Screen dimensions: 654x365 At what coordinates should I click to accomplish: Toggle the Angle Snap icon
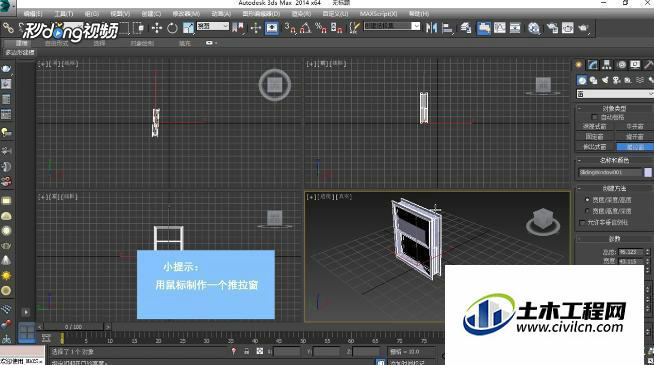click(x=305, y=28)
